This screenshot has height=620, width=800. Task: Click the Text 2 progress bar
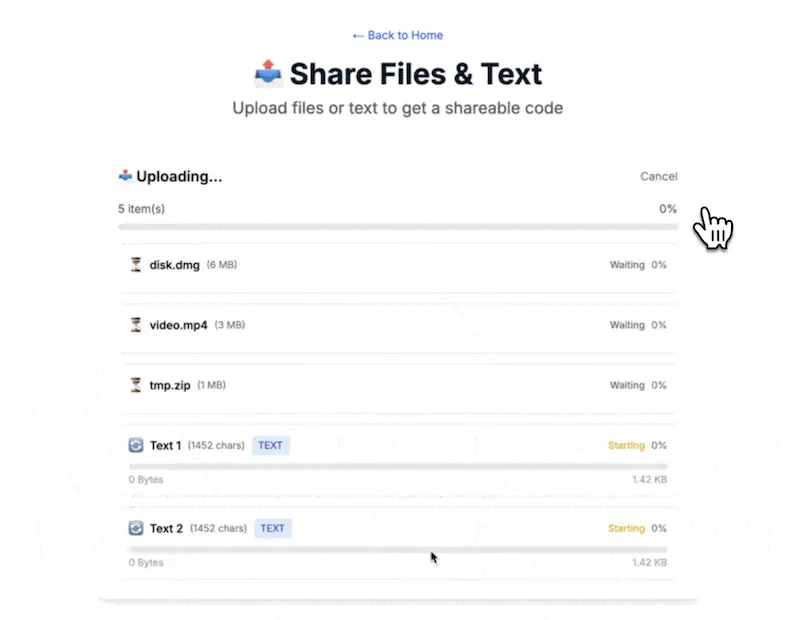398,549
